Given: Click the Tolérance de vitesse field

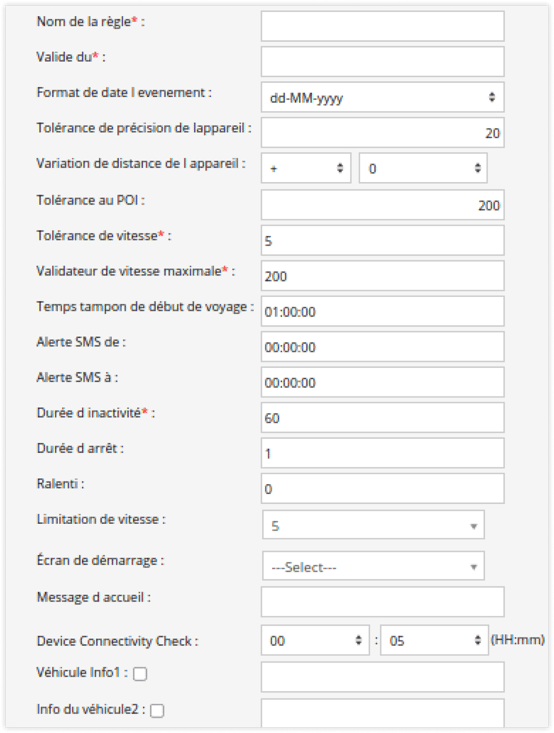Looking at the screenshot, I should click(382, 240).
